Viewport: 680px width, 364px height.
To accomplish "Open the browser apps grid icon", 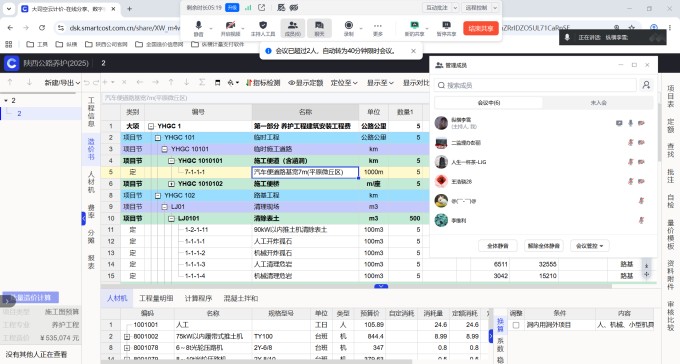I will pos(9,44).
